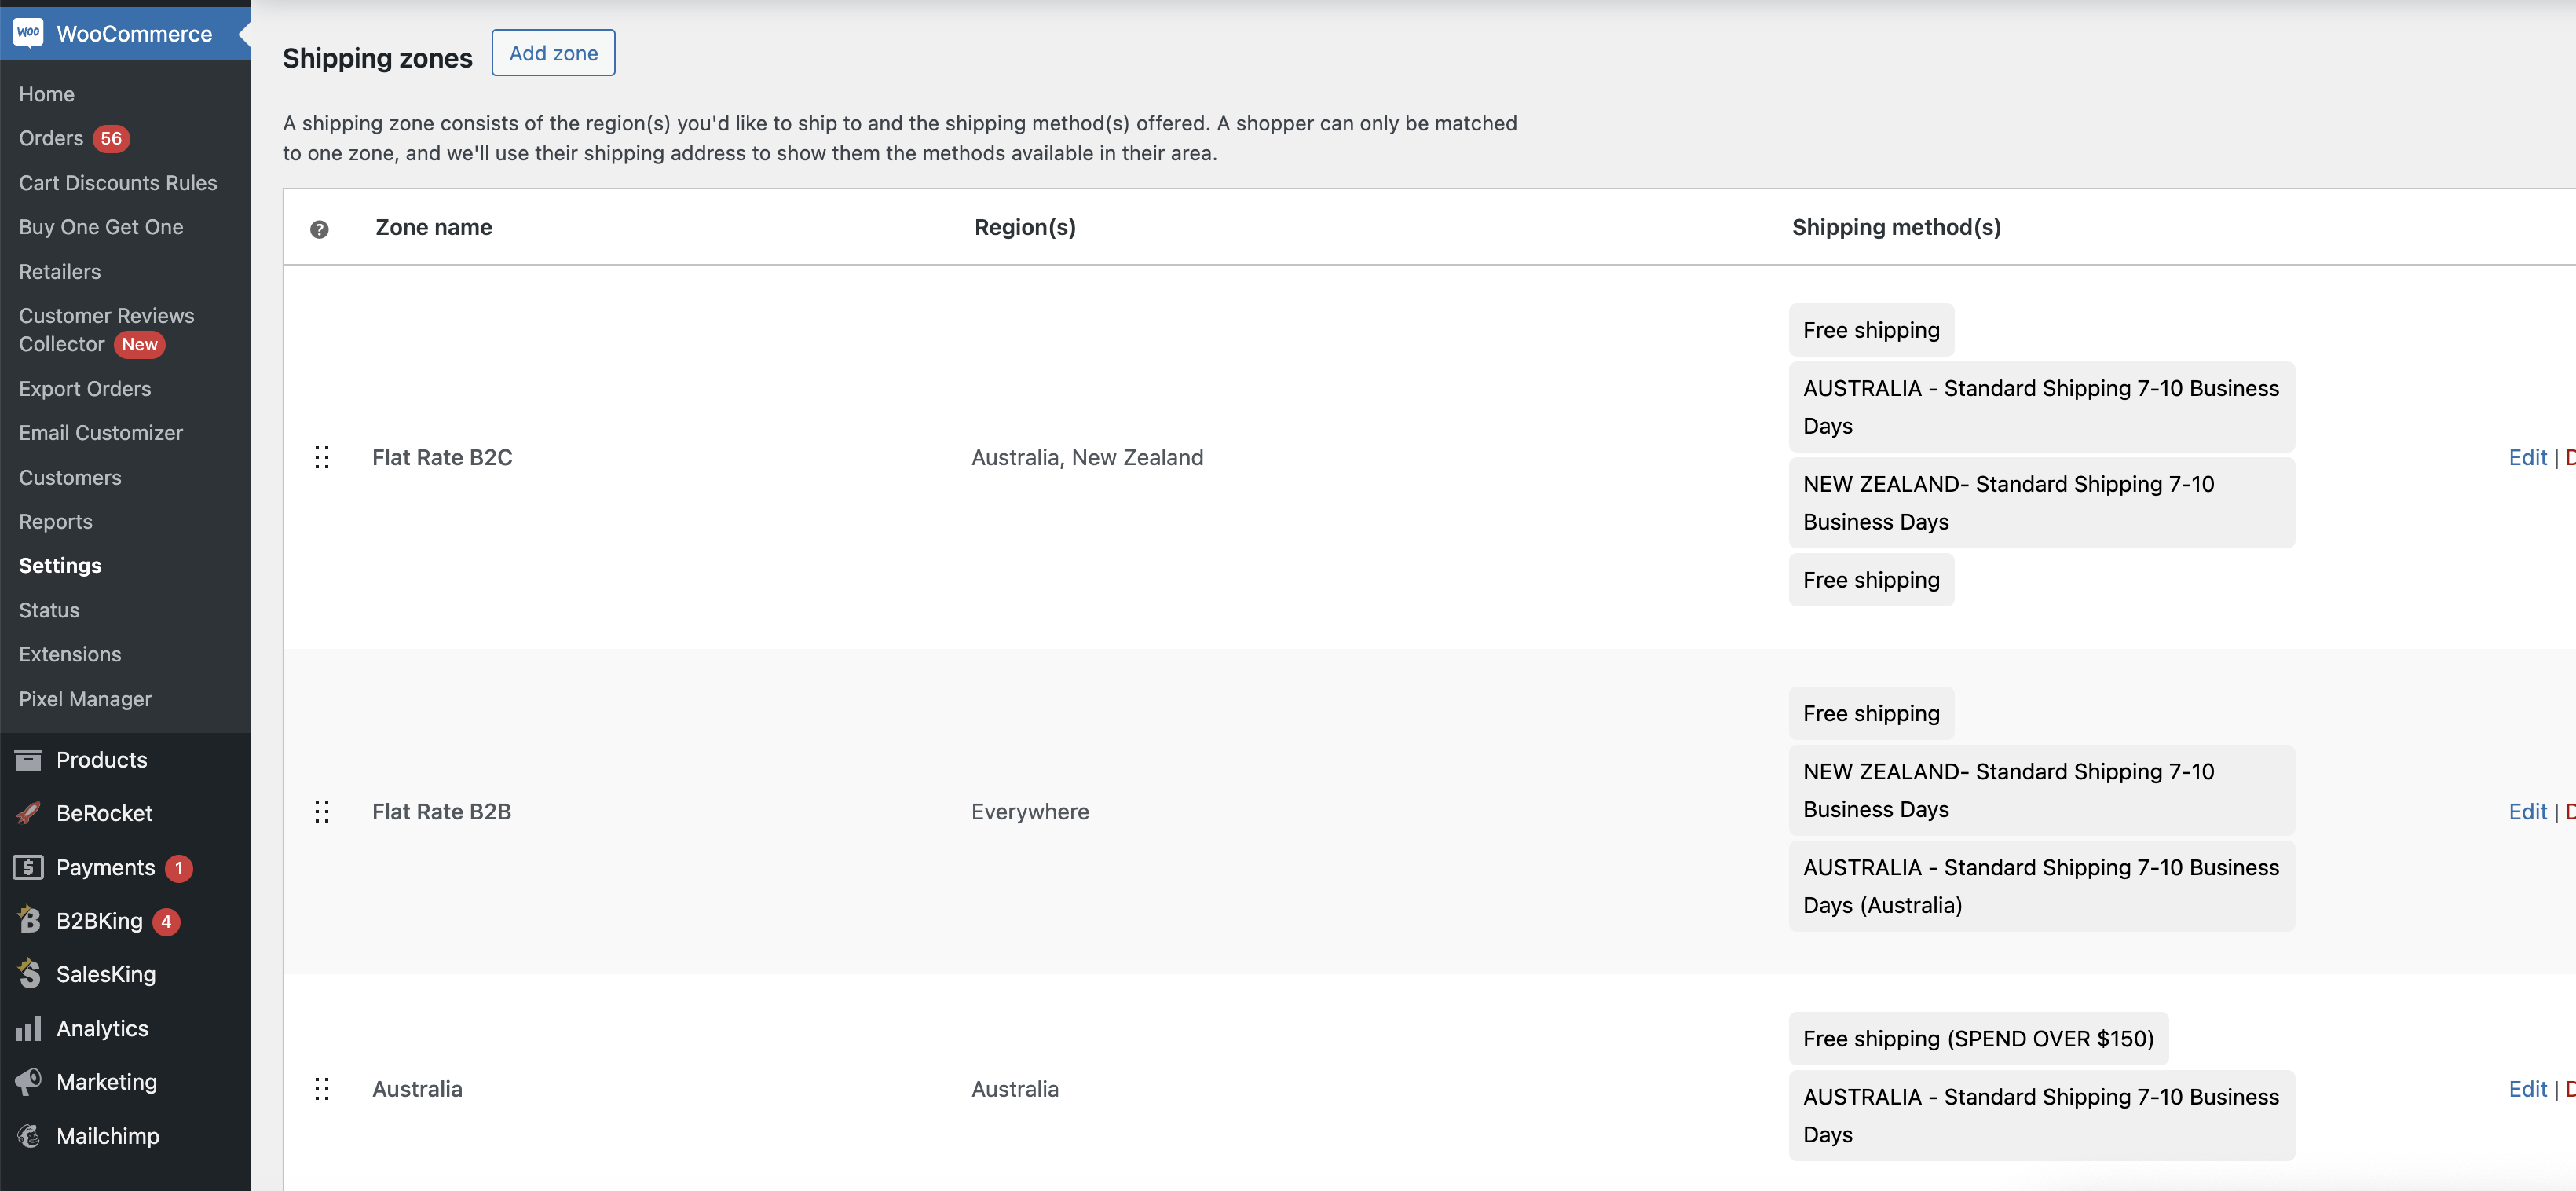Select Settings in WooCommerce submenu

coord(60,565)
